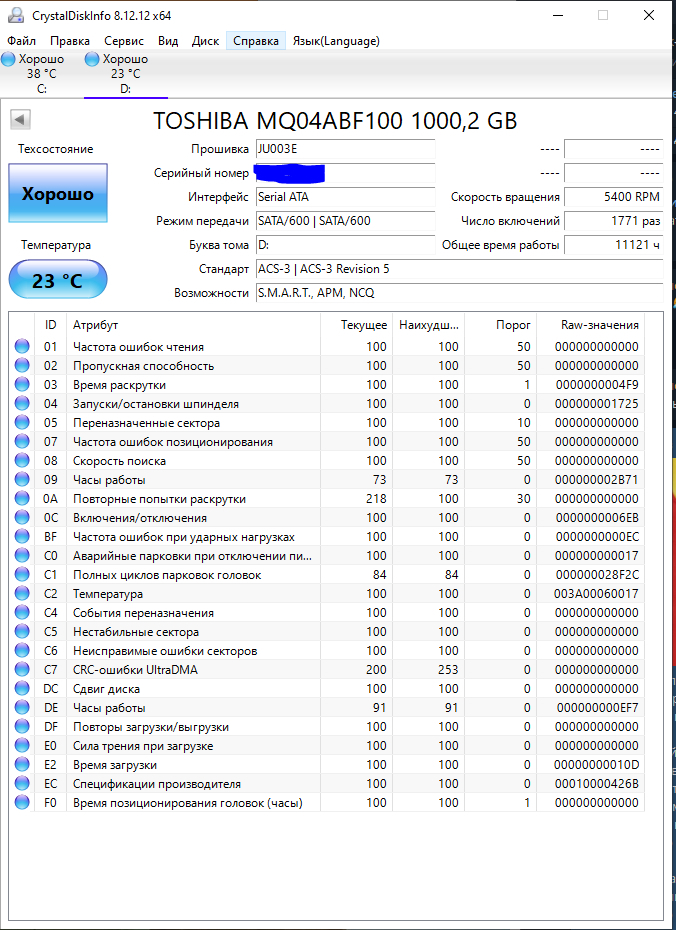The height and width of the screenshot is (930, 676).
Task: Open the Язык(Language) menu
Action: (336, 41)
